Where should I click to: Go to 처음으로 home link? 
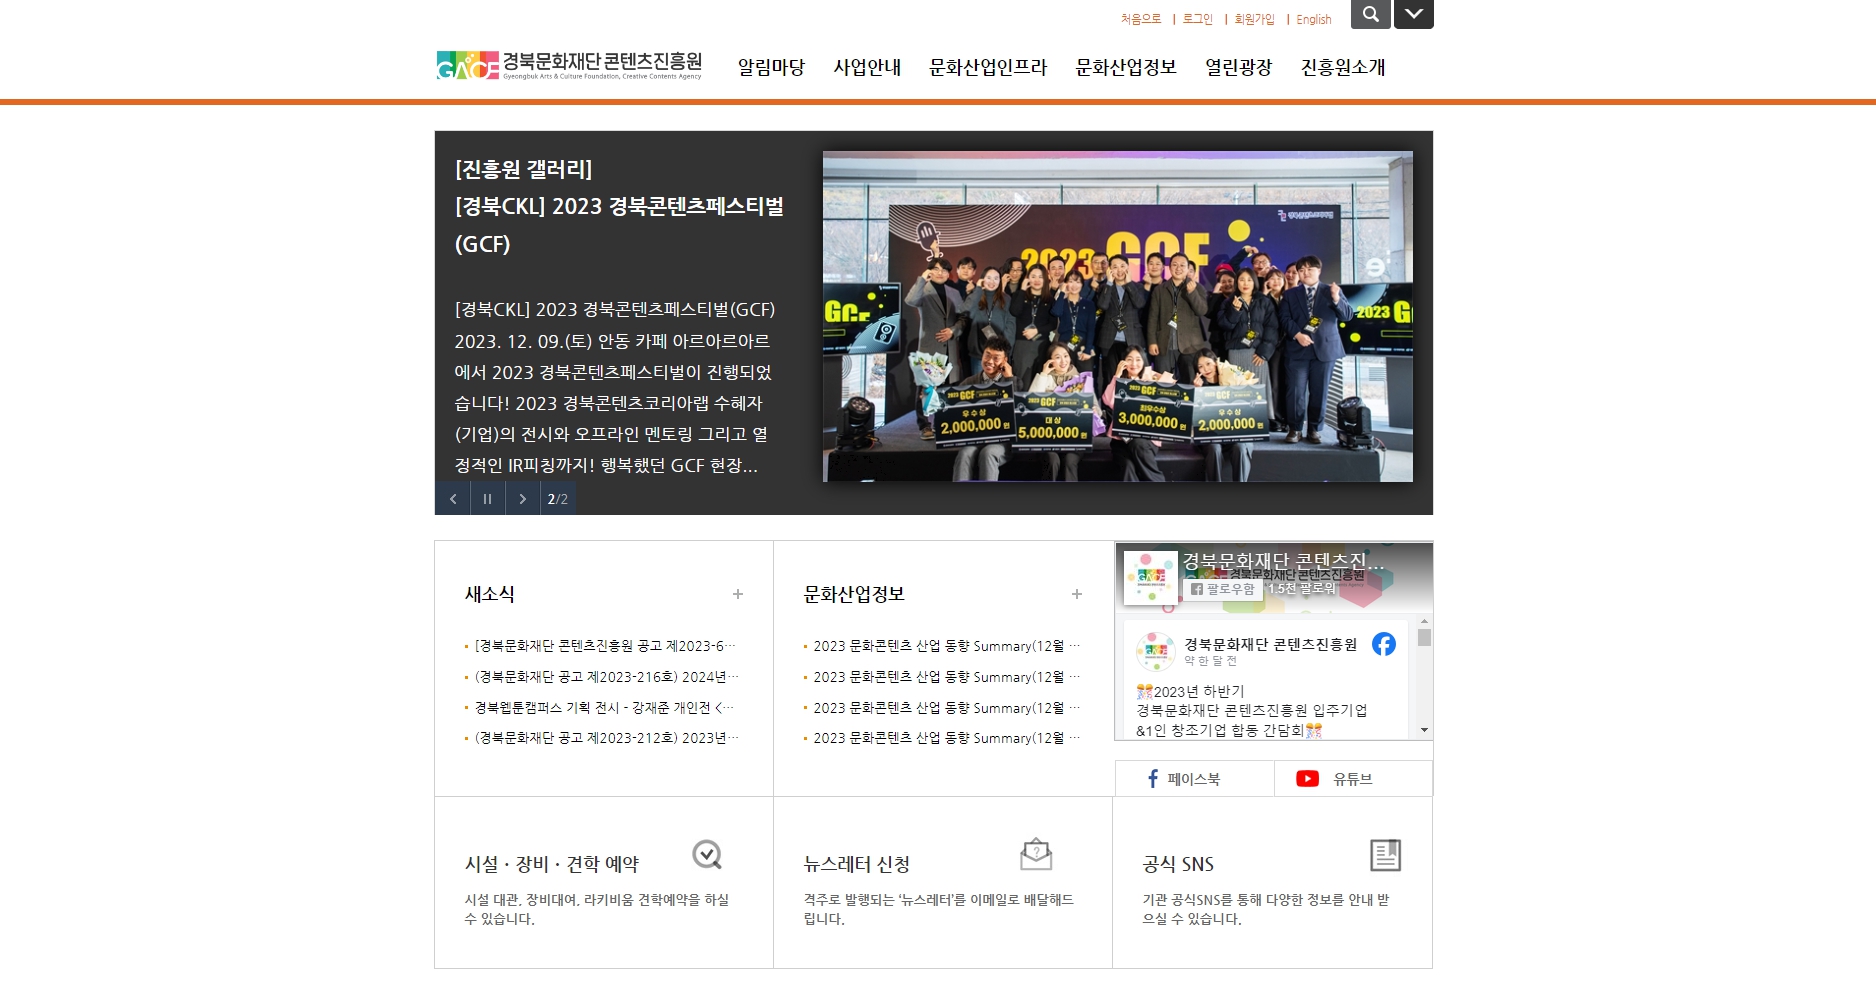(x=1140, y=19)
